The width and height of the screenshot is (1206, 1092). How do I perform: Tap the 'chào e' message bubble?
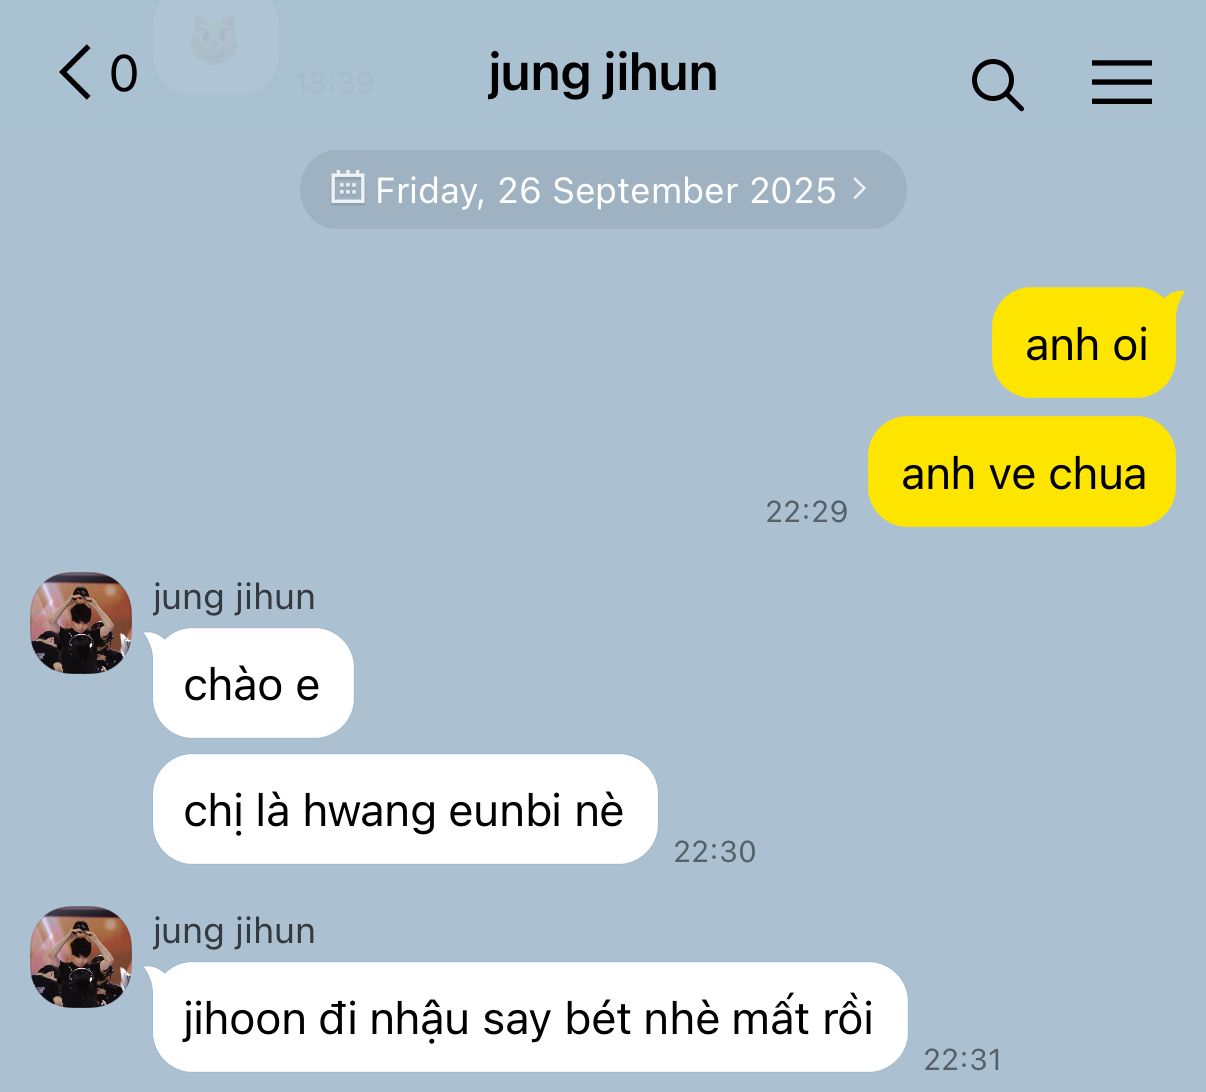click(252, 684)
